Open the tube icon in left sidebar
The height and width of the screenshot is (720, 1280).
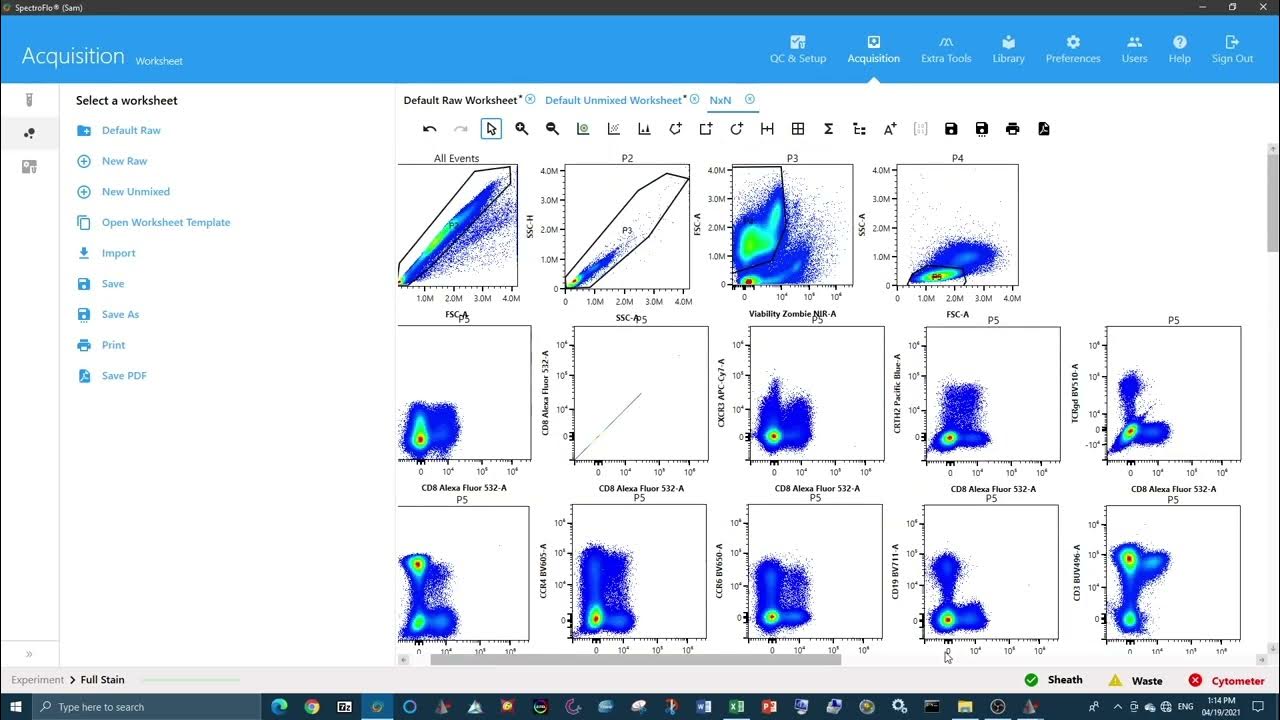coord(29,100)
